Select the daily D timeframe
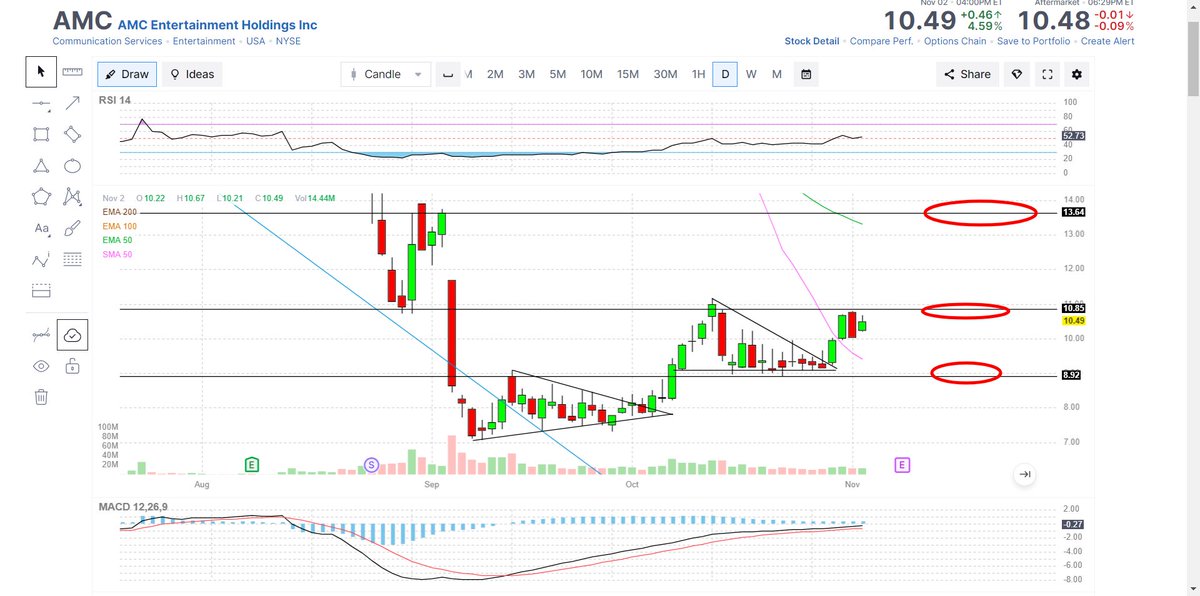This screenshot has width=1200, height=596. click(x=725, y=74)
